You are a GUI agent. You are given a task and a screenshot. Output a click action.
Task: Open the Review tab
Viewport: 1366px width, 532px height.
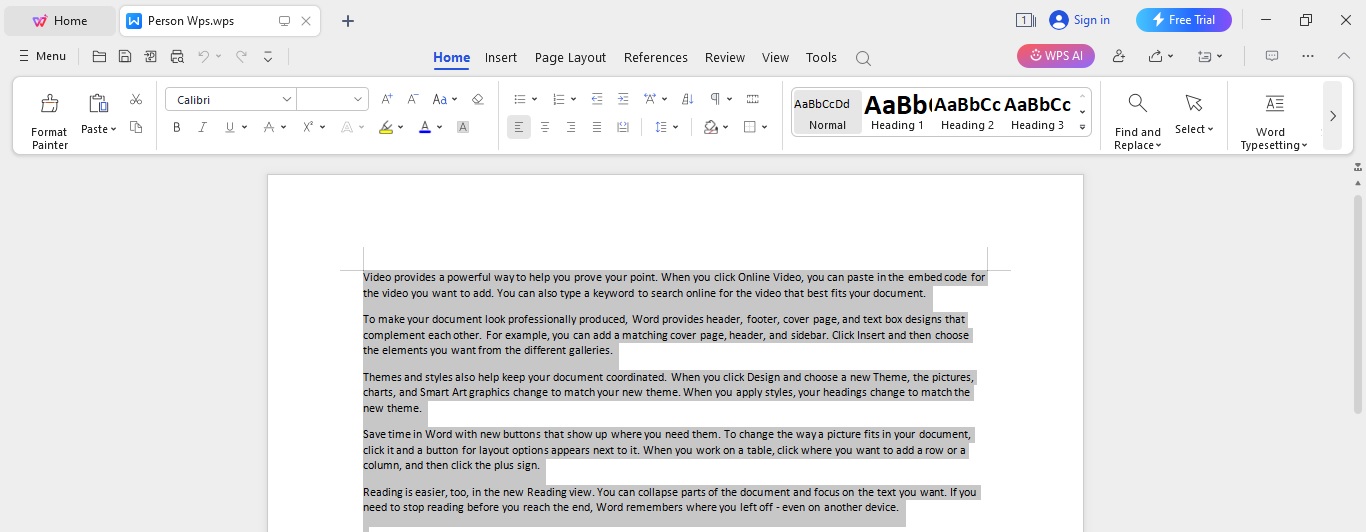pyautogui.click(x=725, y=57)
